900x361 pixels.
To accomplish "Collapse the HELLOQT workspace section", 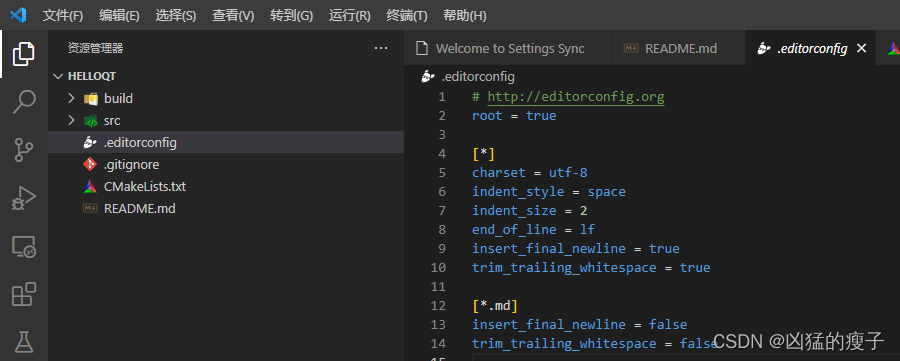I will pyautogui.click(x=58, y=76).
